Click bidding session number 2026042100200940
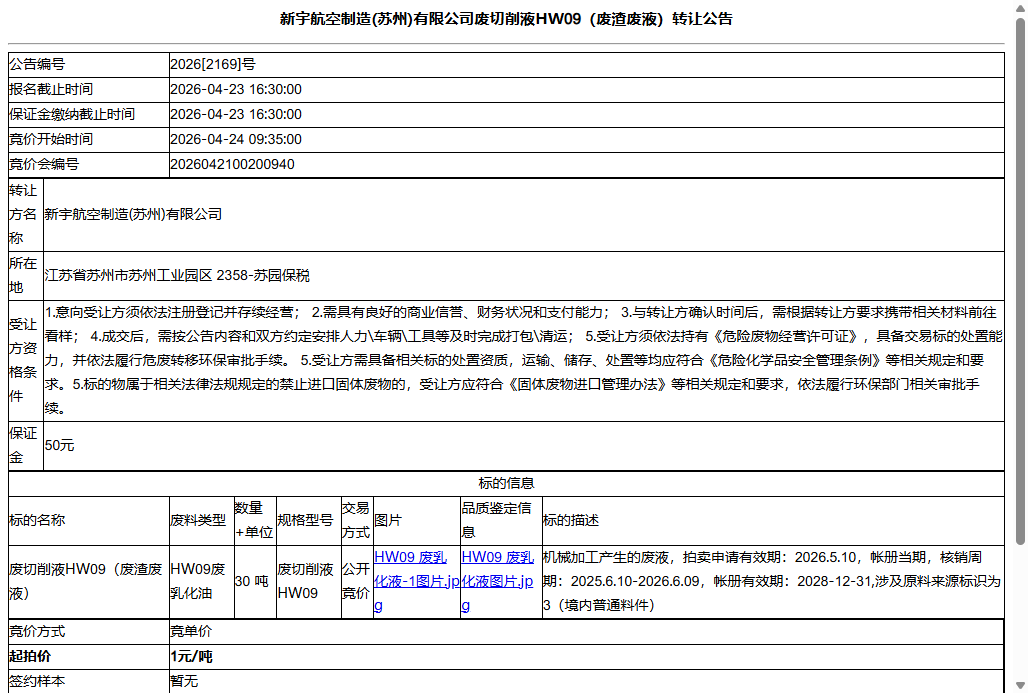Viewport: 1028px width, 693px height. pos(232,165)
